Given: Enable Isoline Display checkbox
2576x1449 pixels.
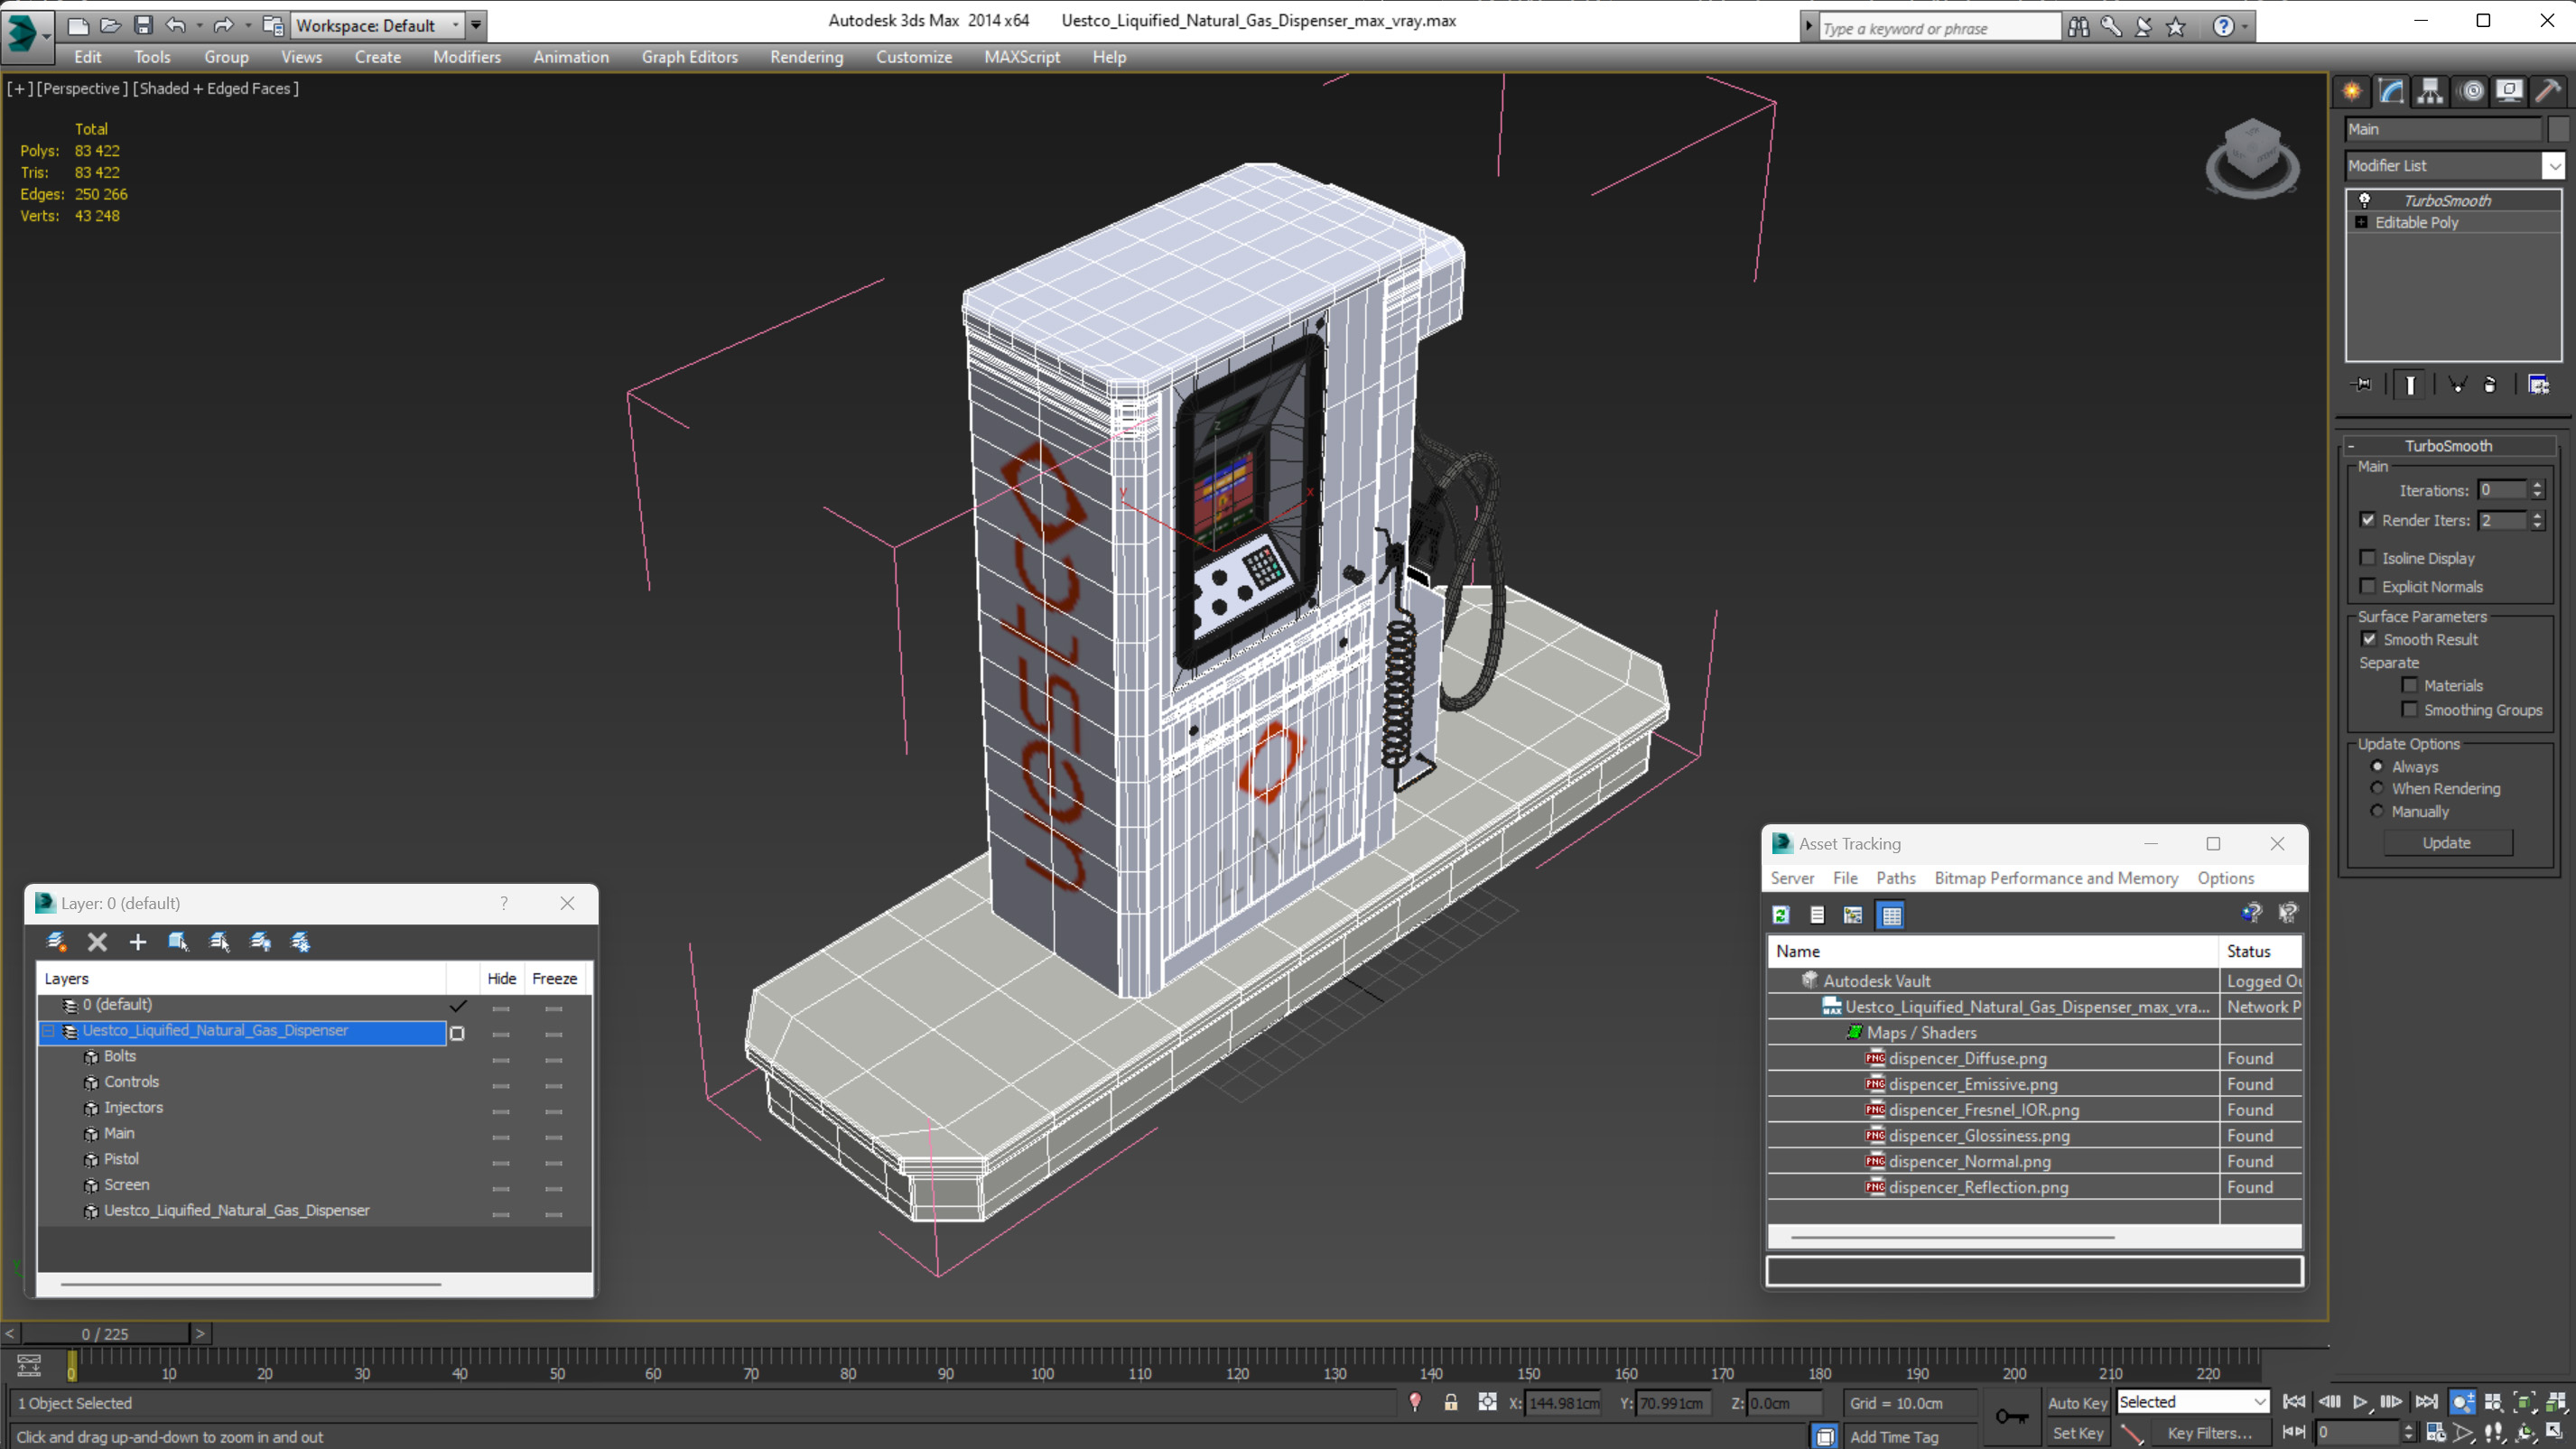Looking at the screenshot, I should (2368, 557).
